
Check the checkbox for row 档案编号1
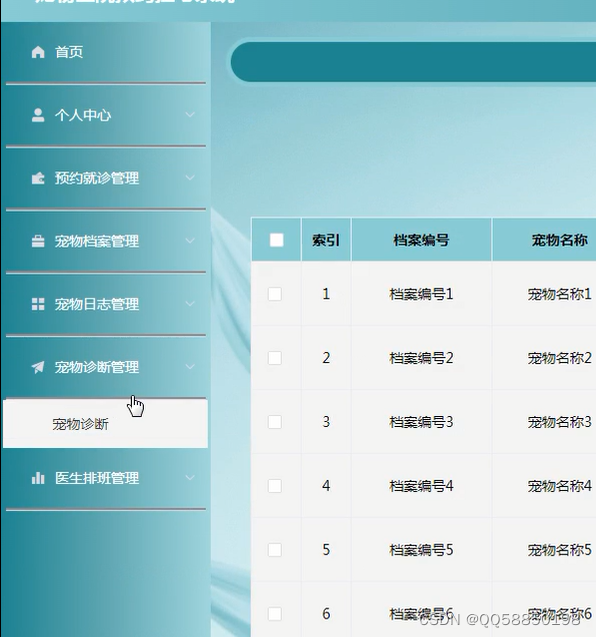click(275, 294)
